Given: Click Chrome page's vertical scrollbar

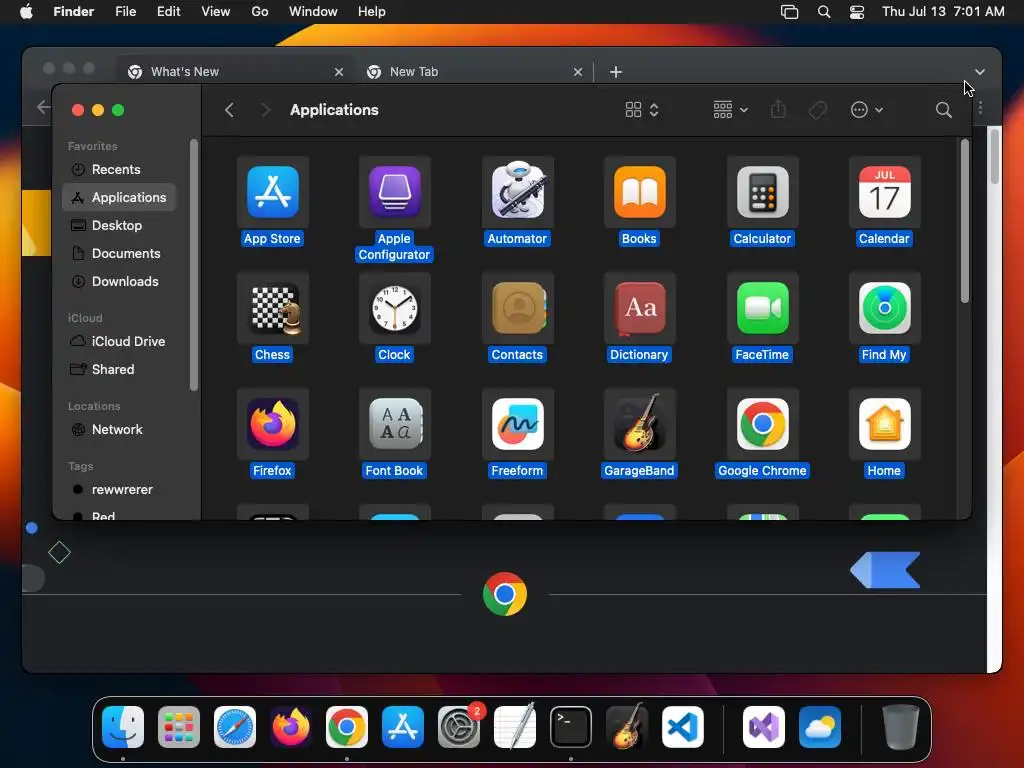Looking at the screenshot, I should pos(994,157).
